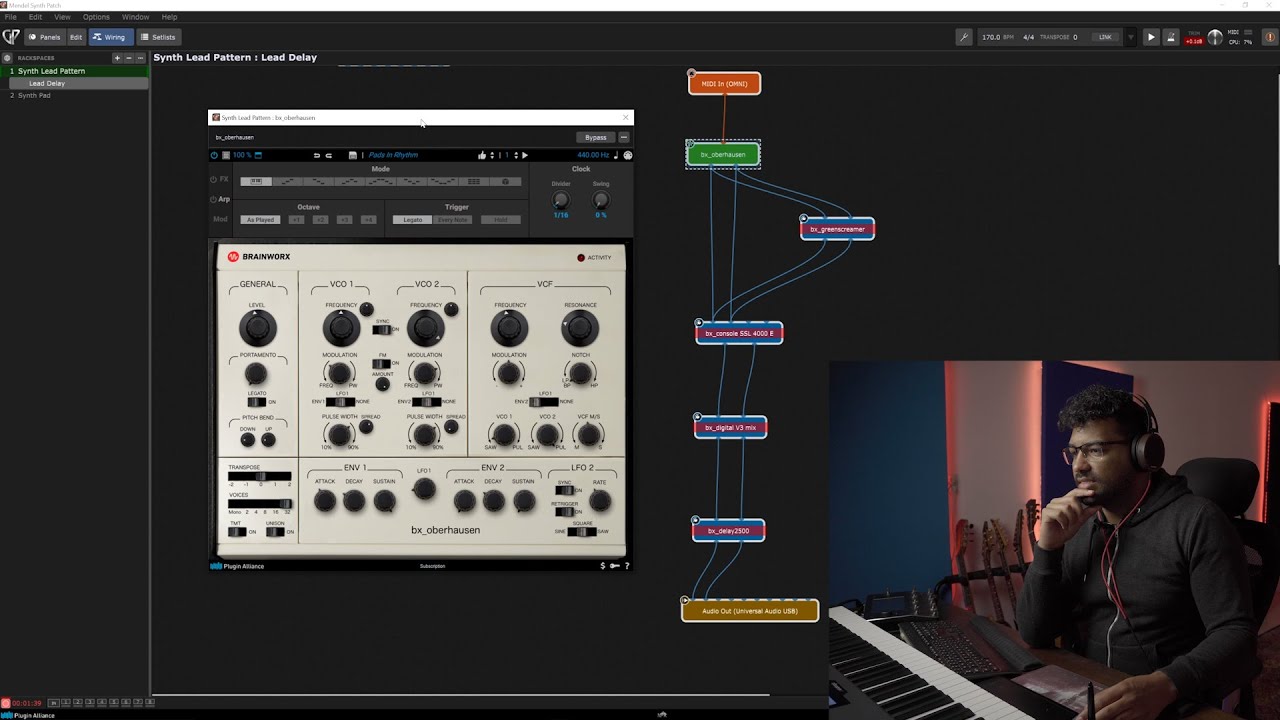Select the bx_greenscreamer plugin block
The height and width of the screenshot is (720, 1280).
click(837, 229)
